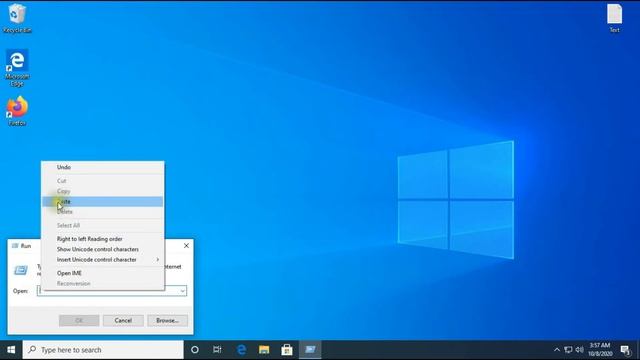Click the taskbar clock showing 3:57 AM
640x360 pixels.
(600, 350)
